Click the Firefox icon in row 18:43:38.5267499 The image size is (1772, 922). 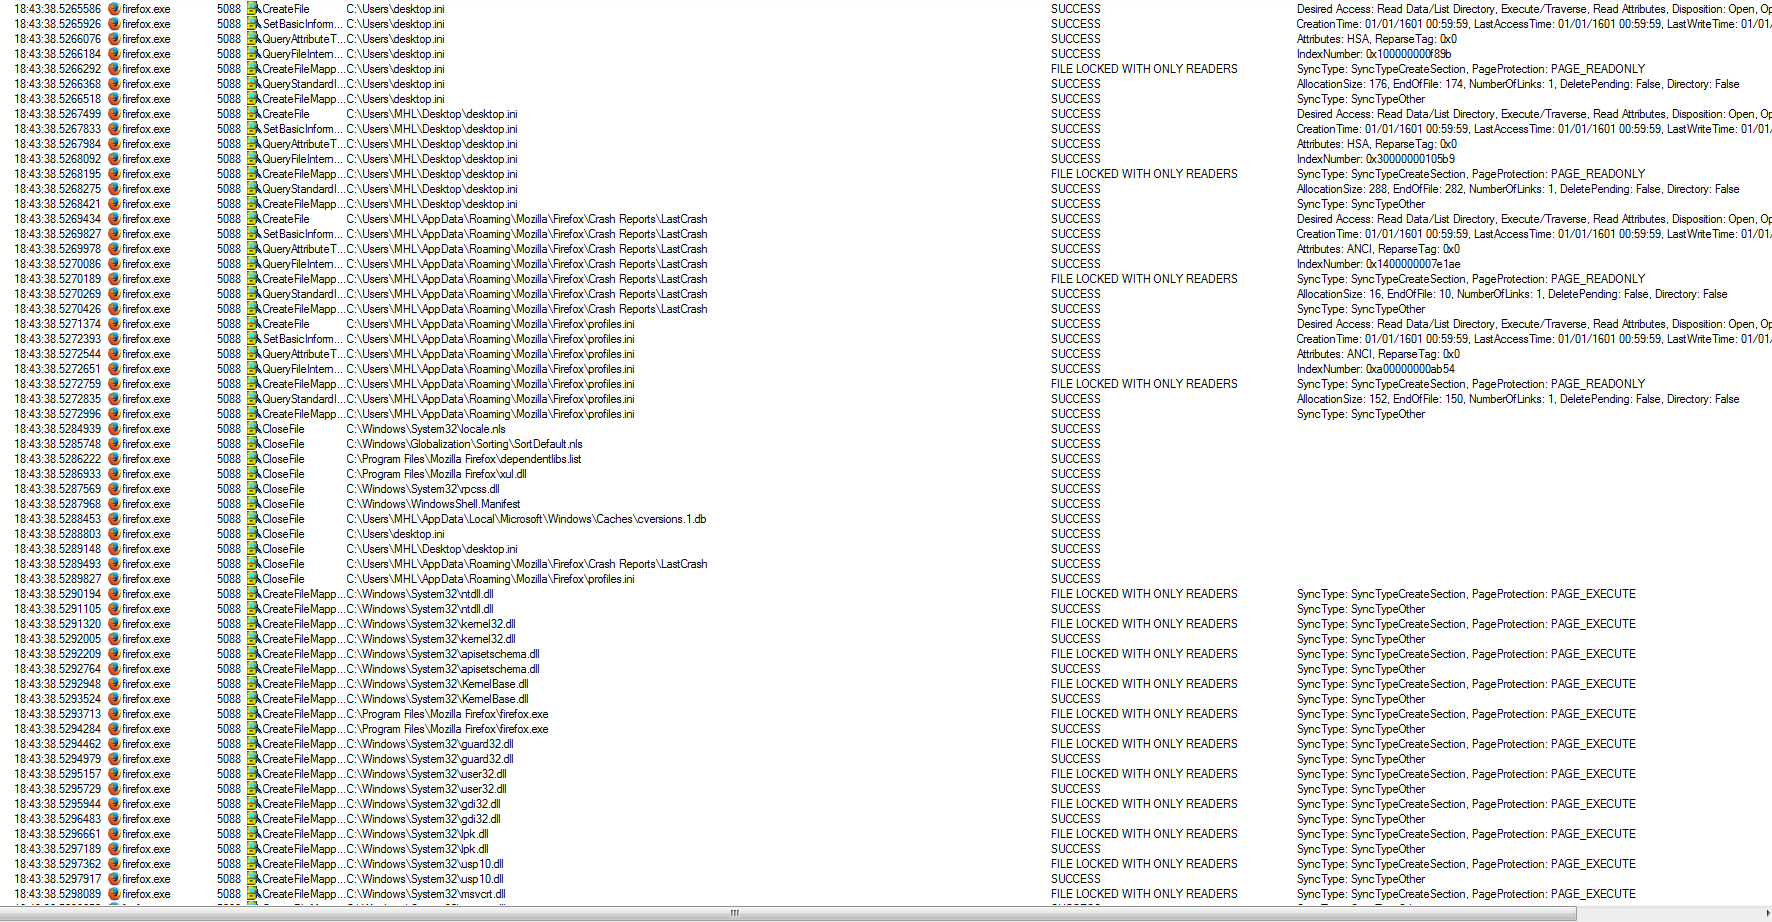[x=114, y=114]
